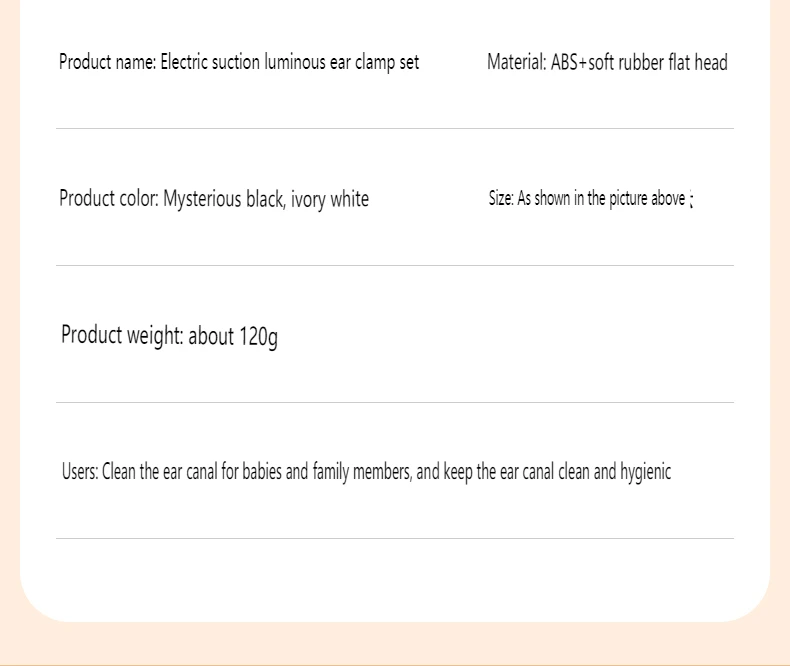Click the 'Material:' label

tap(516, 62)
